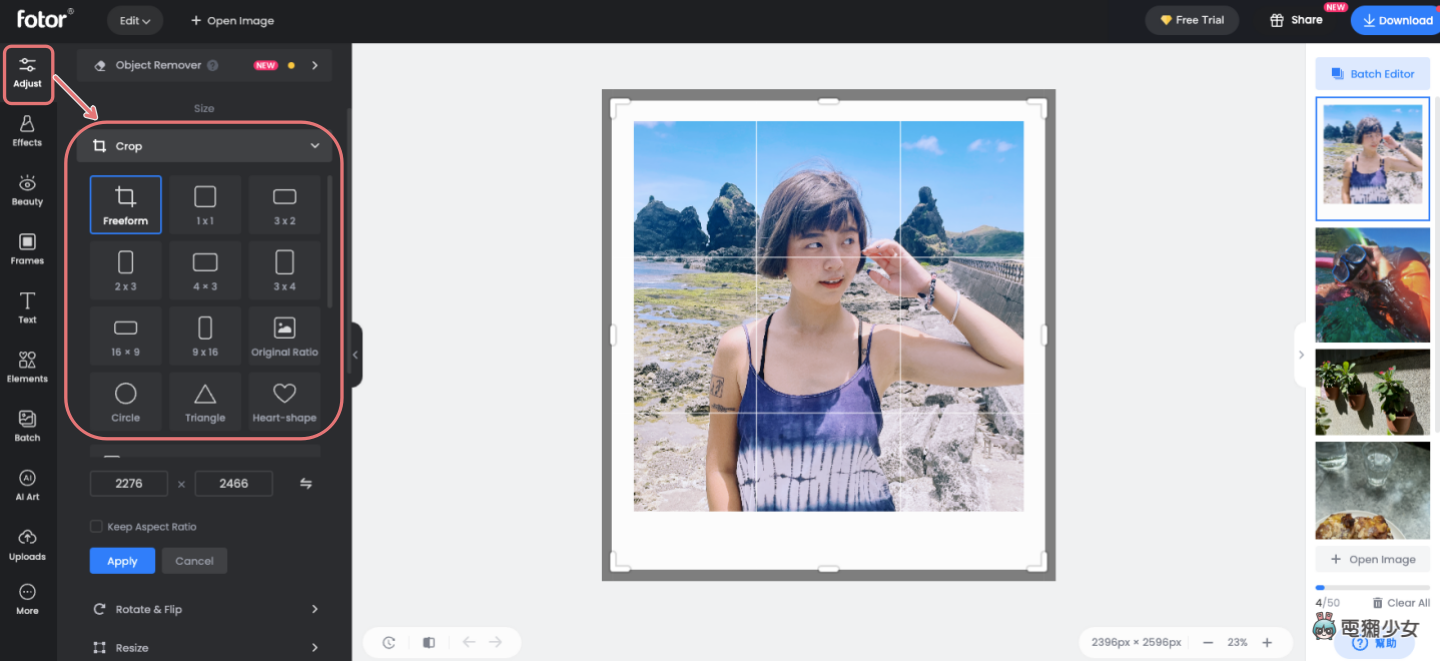Image resolution: width=1440 pixels, height=661 pixels.
Task: Expand the Rotate & Flip section
Action: [x=205, y=608]
